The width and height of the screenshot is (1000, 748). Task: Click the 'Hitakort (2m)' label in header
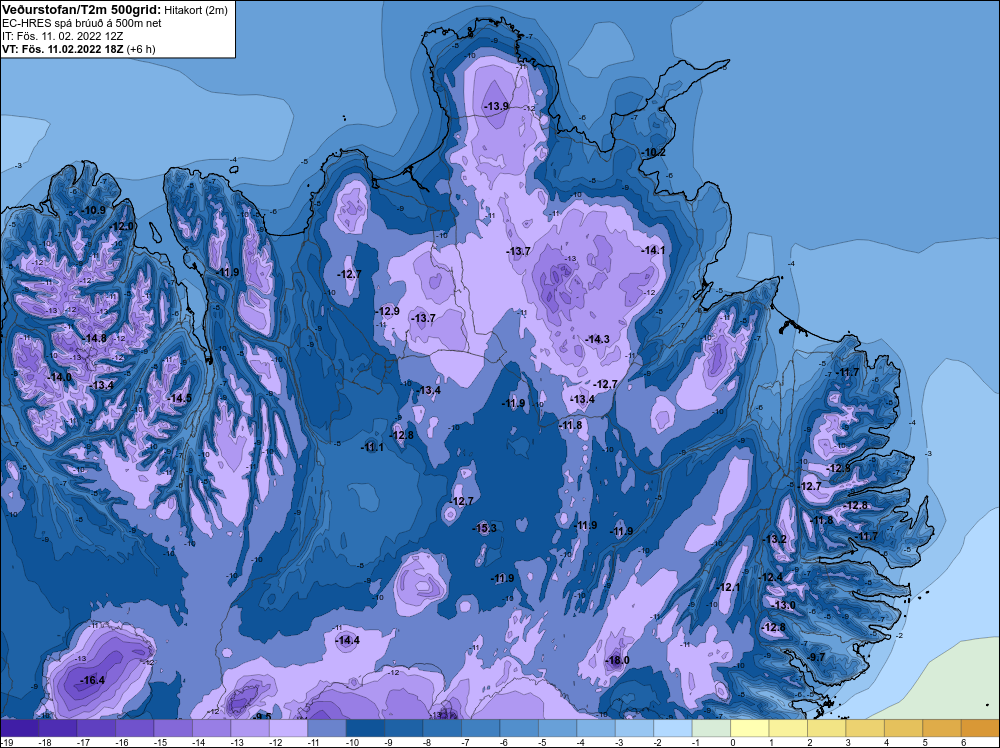coord(196,10)
